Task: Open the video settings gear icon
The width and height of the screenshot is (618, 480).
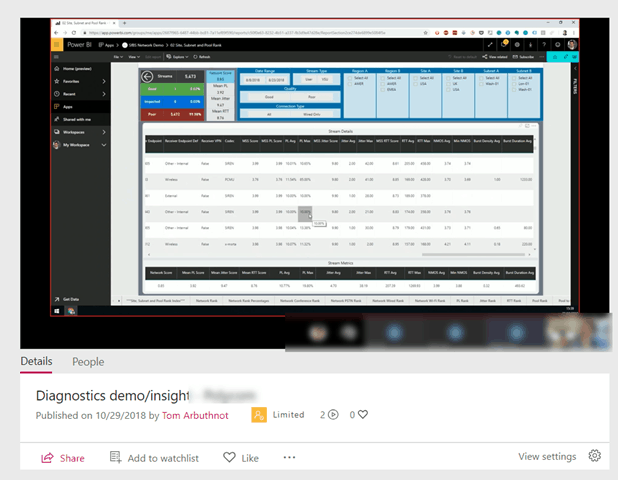Action: click(x=595, y=457)
